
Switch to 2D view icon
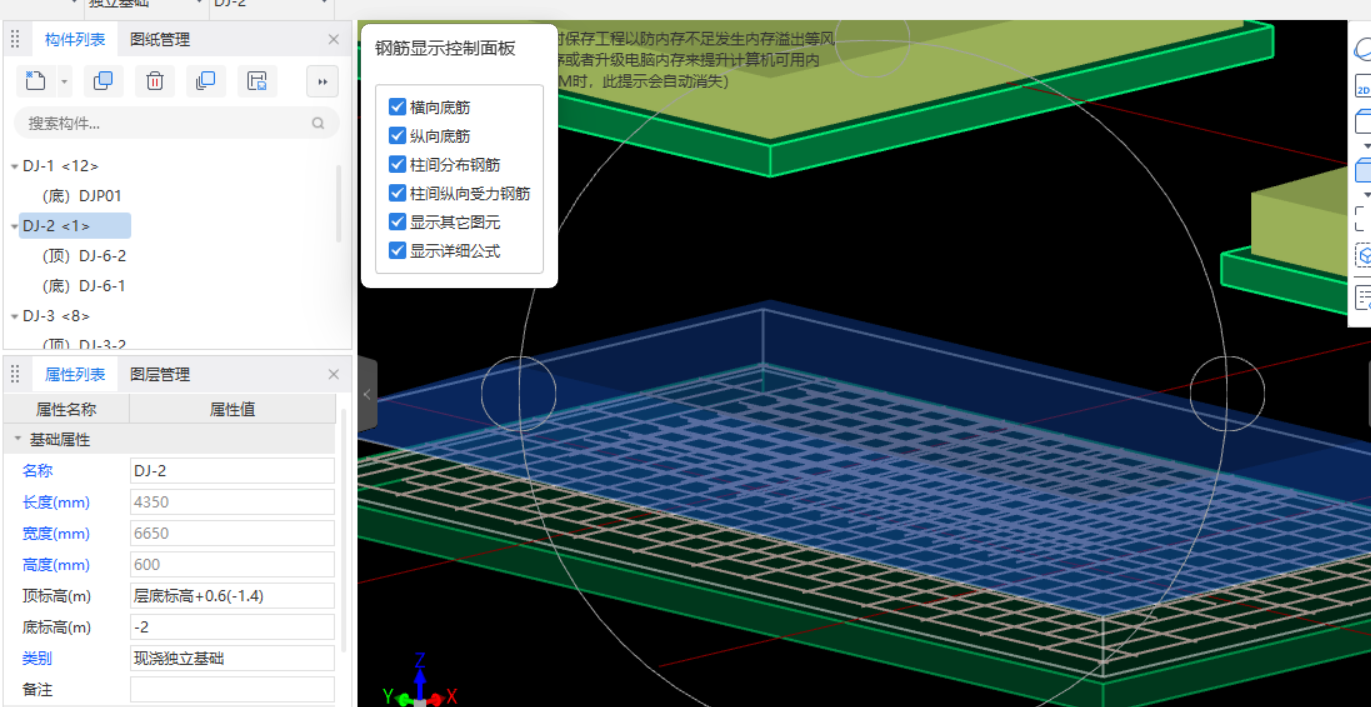1362,87
